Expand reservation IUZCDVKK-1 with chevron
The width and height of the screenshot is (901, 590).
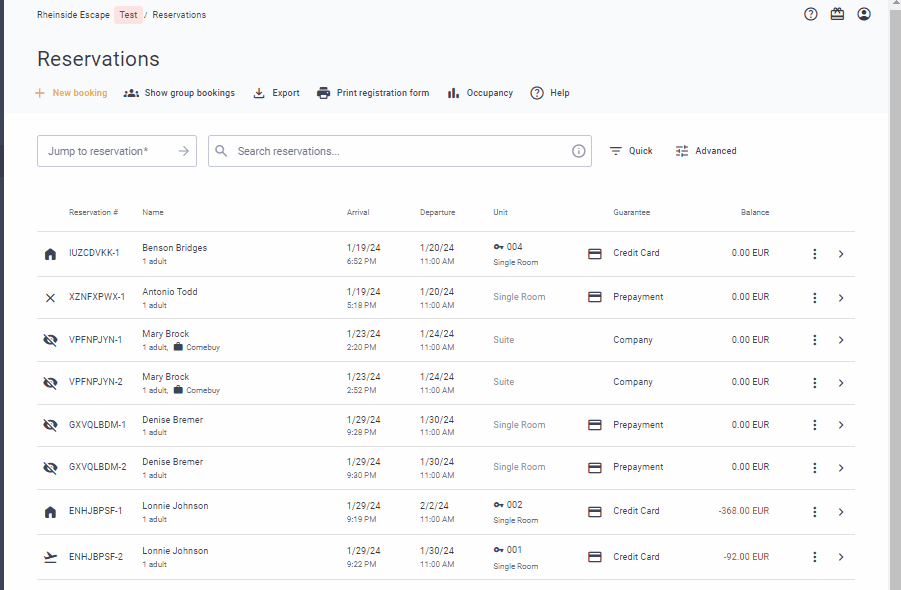(x=841, y=254)
